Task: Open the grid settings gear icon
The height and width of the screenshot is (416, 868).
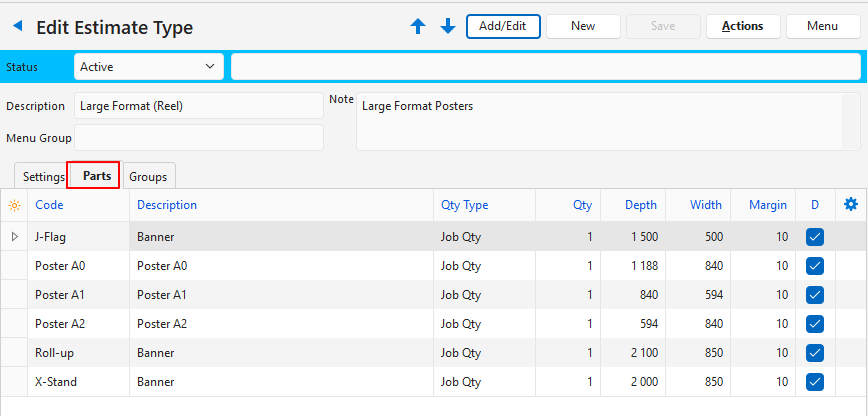Action: point(851,205)
